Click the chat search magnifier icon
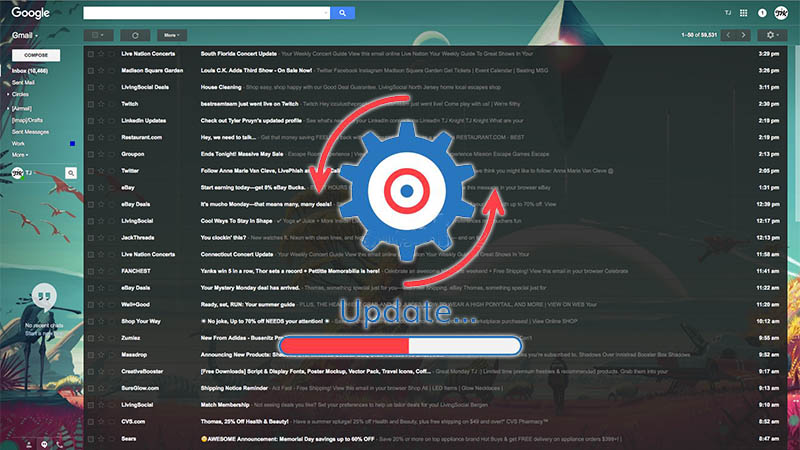800x450 pixels. click(71, 173)
